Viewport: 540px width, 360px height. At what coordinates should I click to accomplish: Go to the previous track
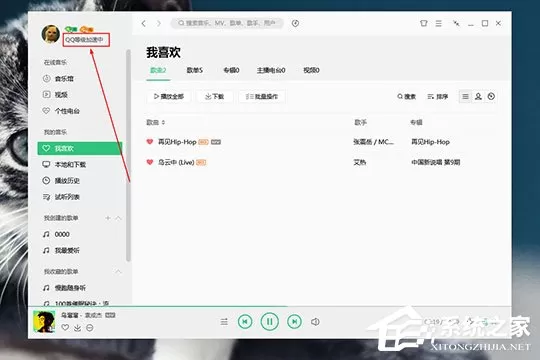pyautogui.click(x=245, y=322)
